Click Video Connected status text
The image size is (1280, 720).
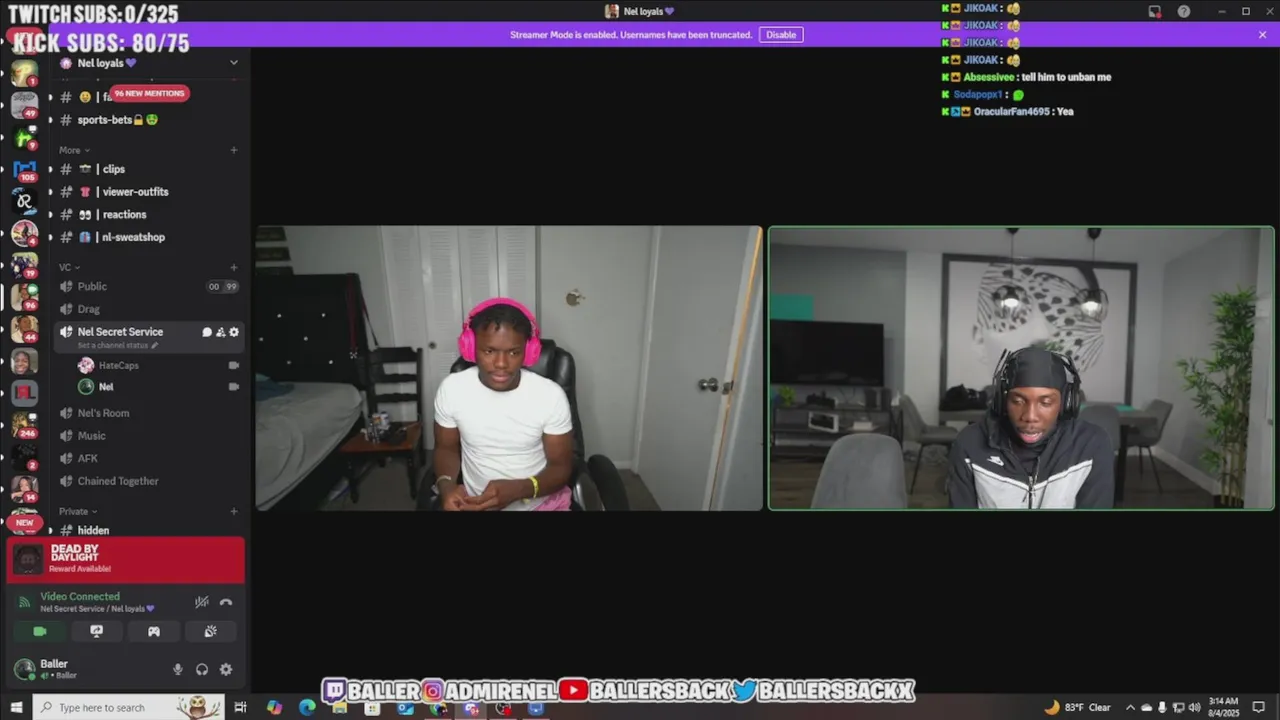click(80, 597)
